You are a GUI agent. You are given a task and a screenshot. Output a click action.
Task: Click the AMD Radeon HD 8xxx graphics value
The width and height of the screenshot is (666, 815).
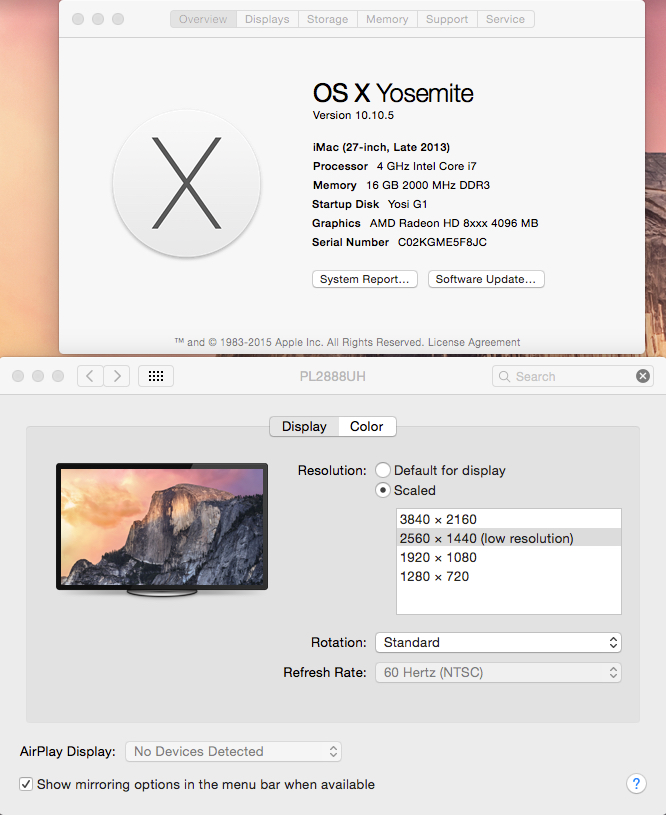tap(454, 224)
